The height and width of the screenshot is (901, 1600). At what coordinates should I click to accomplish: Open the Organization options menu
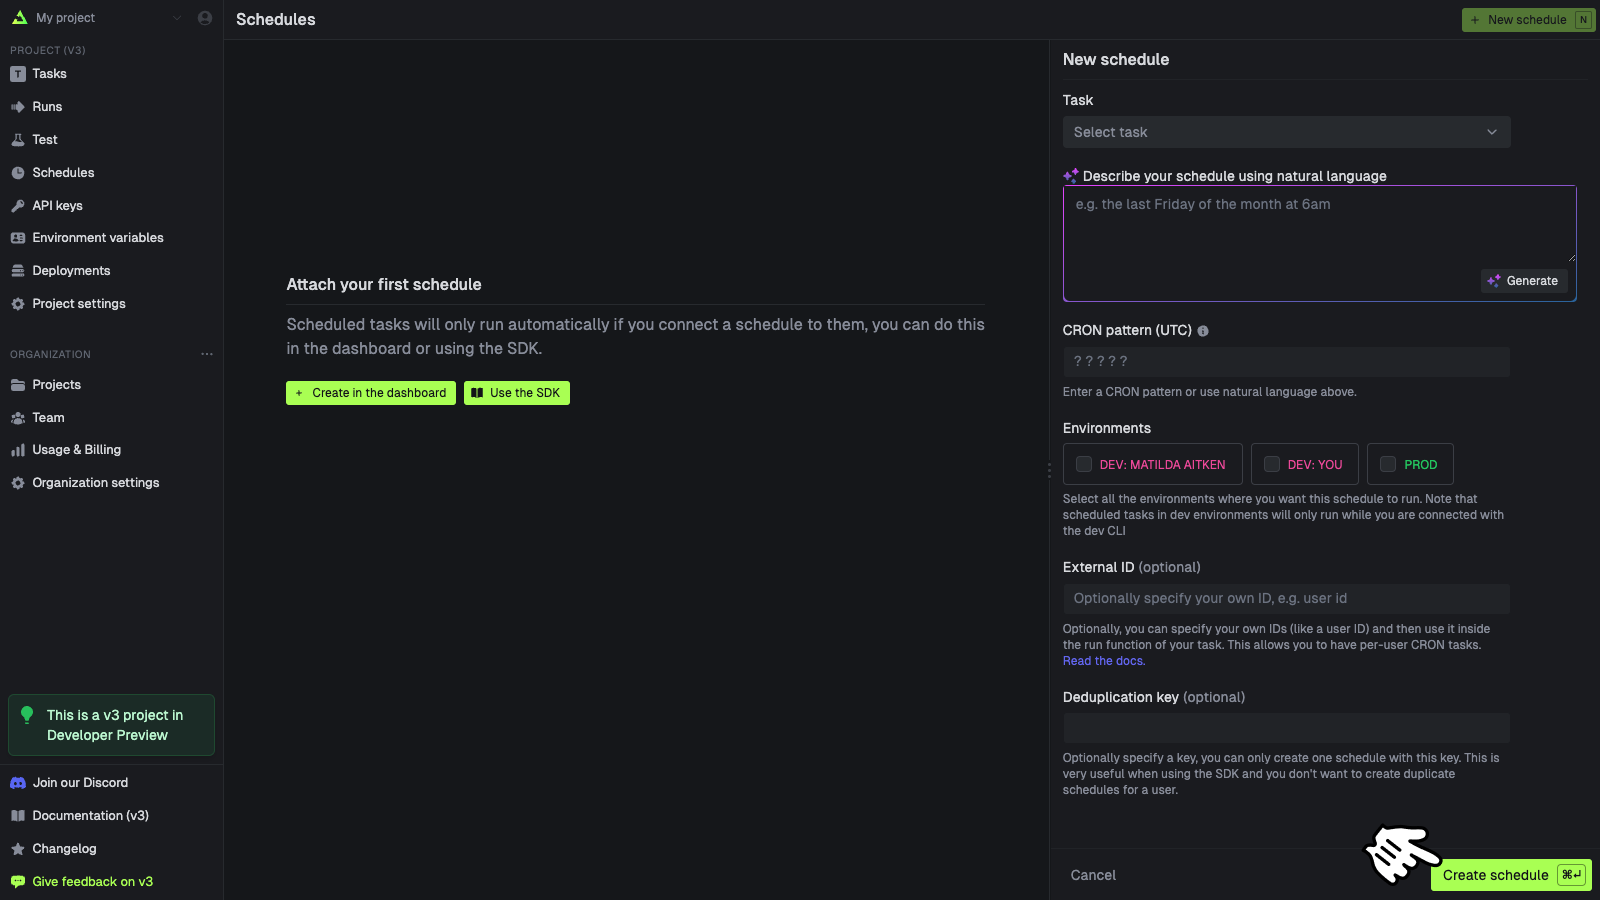point(207,353)
